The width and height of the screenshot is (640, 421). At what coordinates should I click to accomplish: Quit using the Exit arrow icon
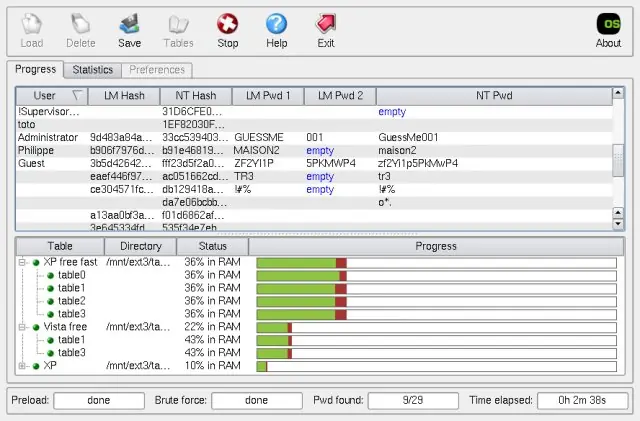[326, 24]
